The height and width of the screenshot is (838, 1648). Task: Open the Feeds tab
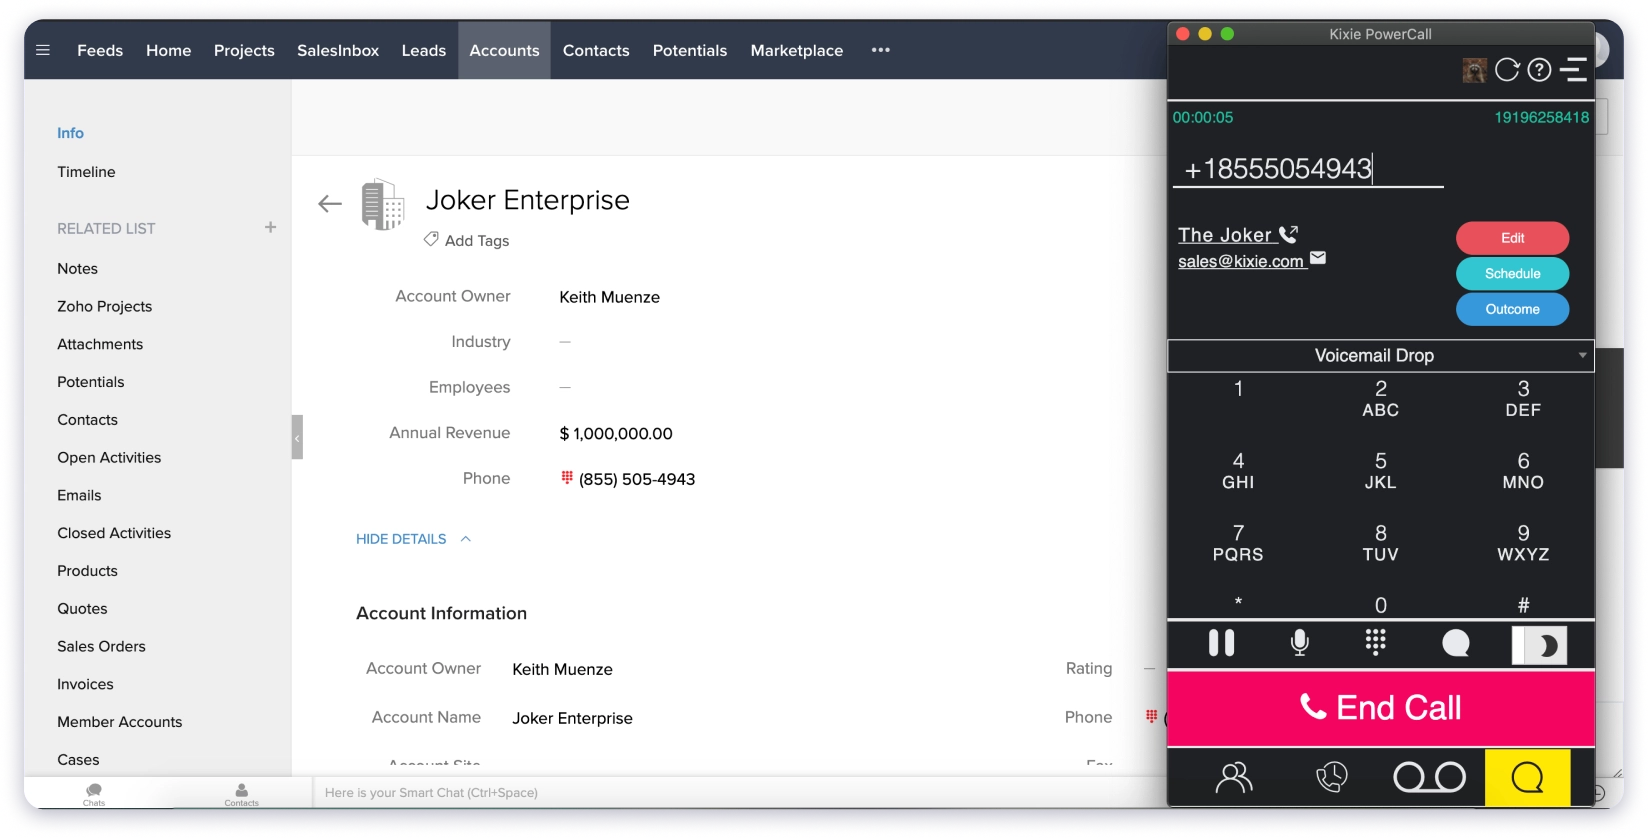[100, 50]
